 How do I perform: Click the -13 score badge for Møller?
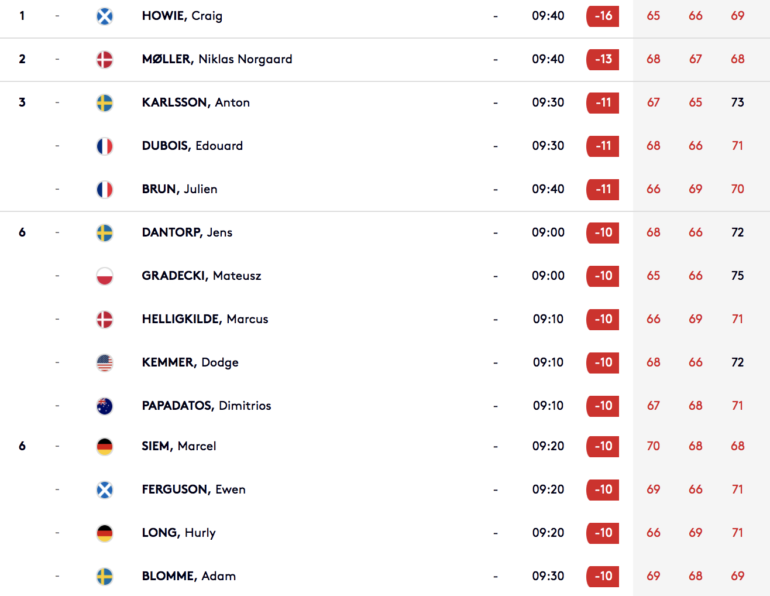click(603, 59)
